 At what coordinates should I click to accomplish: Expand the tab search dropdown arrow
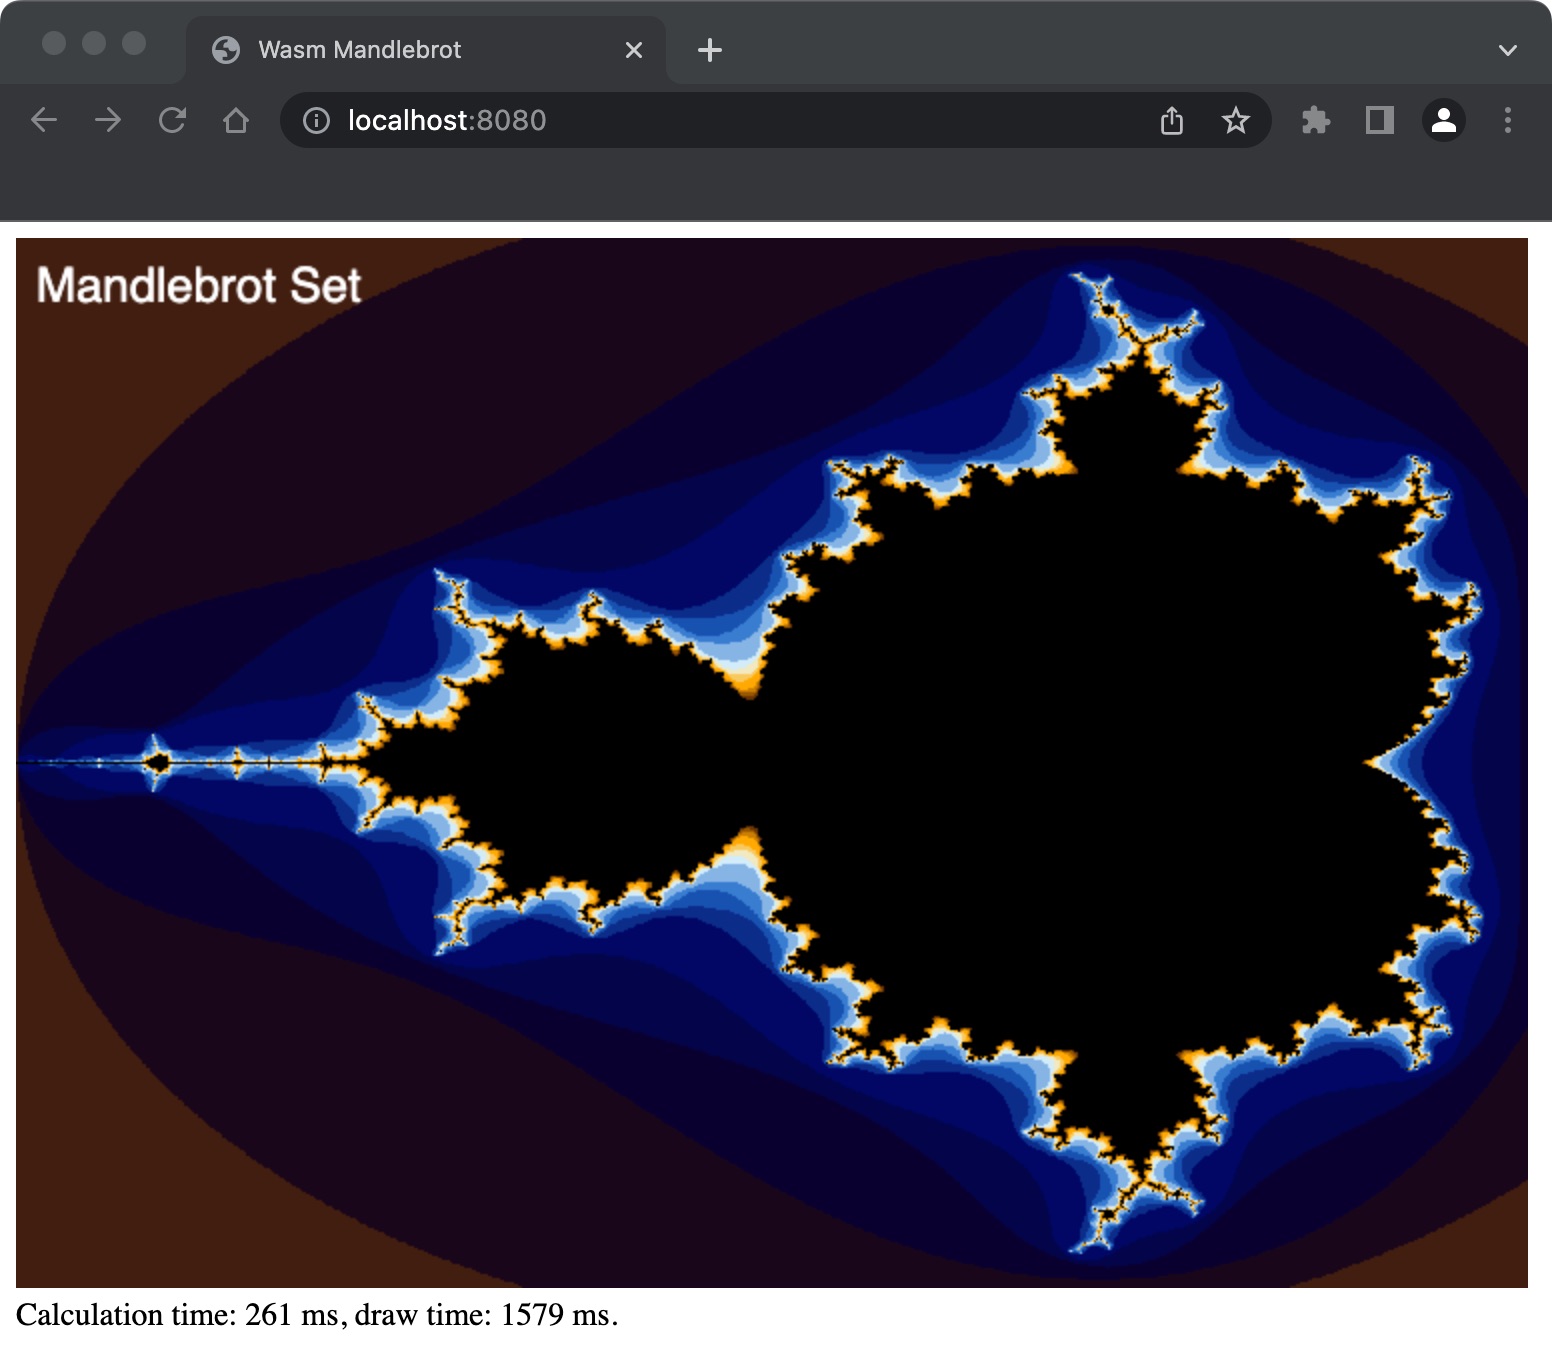pyautogui.click(x=1508, y=50)
